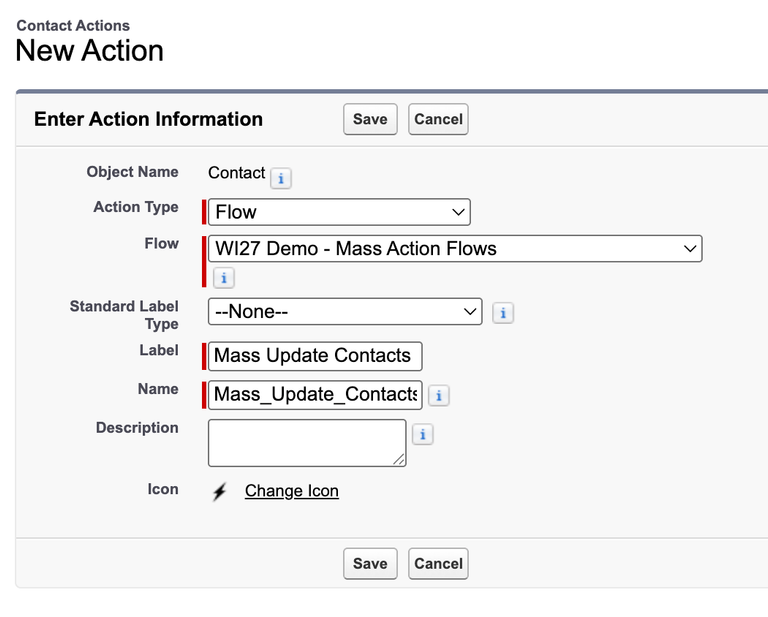Image resolution: width=768 pixels, height=617 pixels.
Task: Click the Label field with Mass Update Contacts
Action: (x=315, y=356)
